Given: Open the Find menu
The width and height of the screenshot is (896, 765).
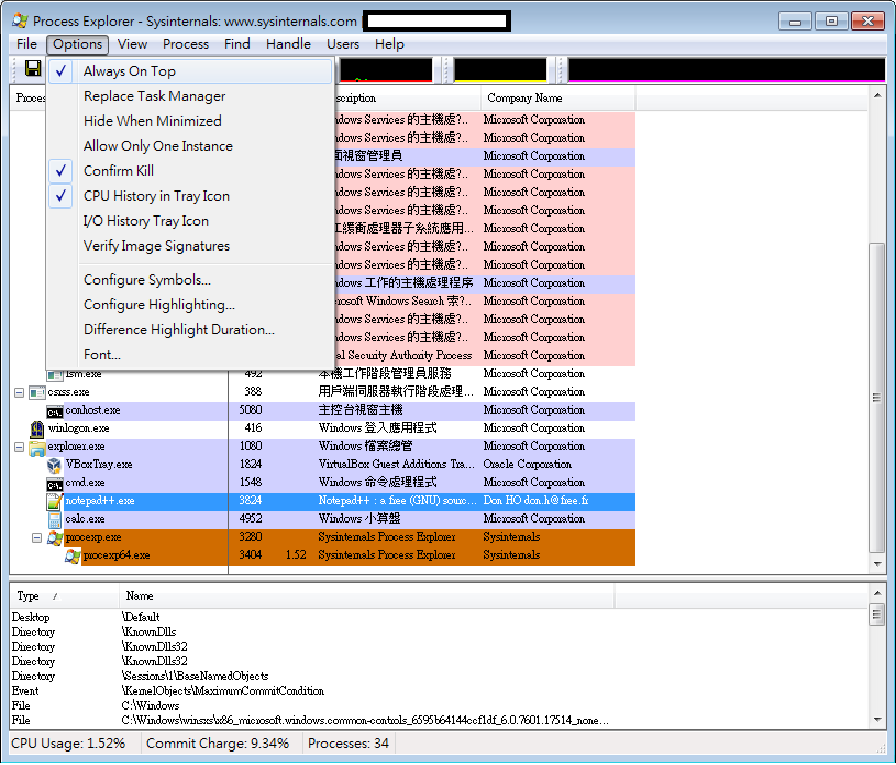Looking at the screenshot, I should tap(237, 45).
